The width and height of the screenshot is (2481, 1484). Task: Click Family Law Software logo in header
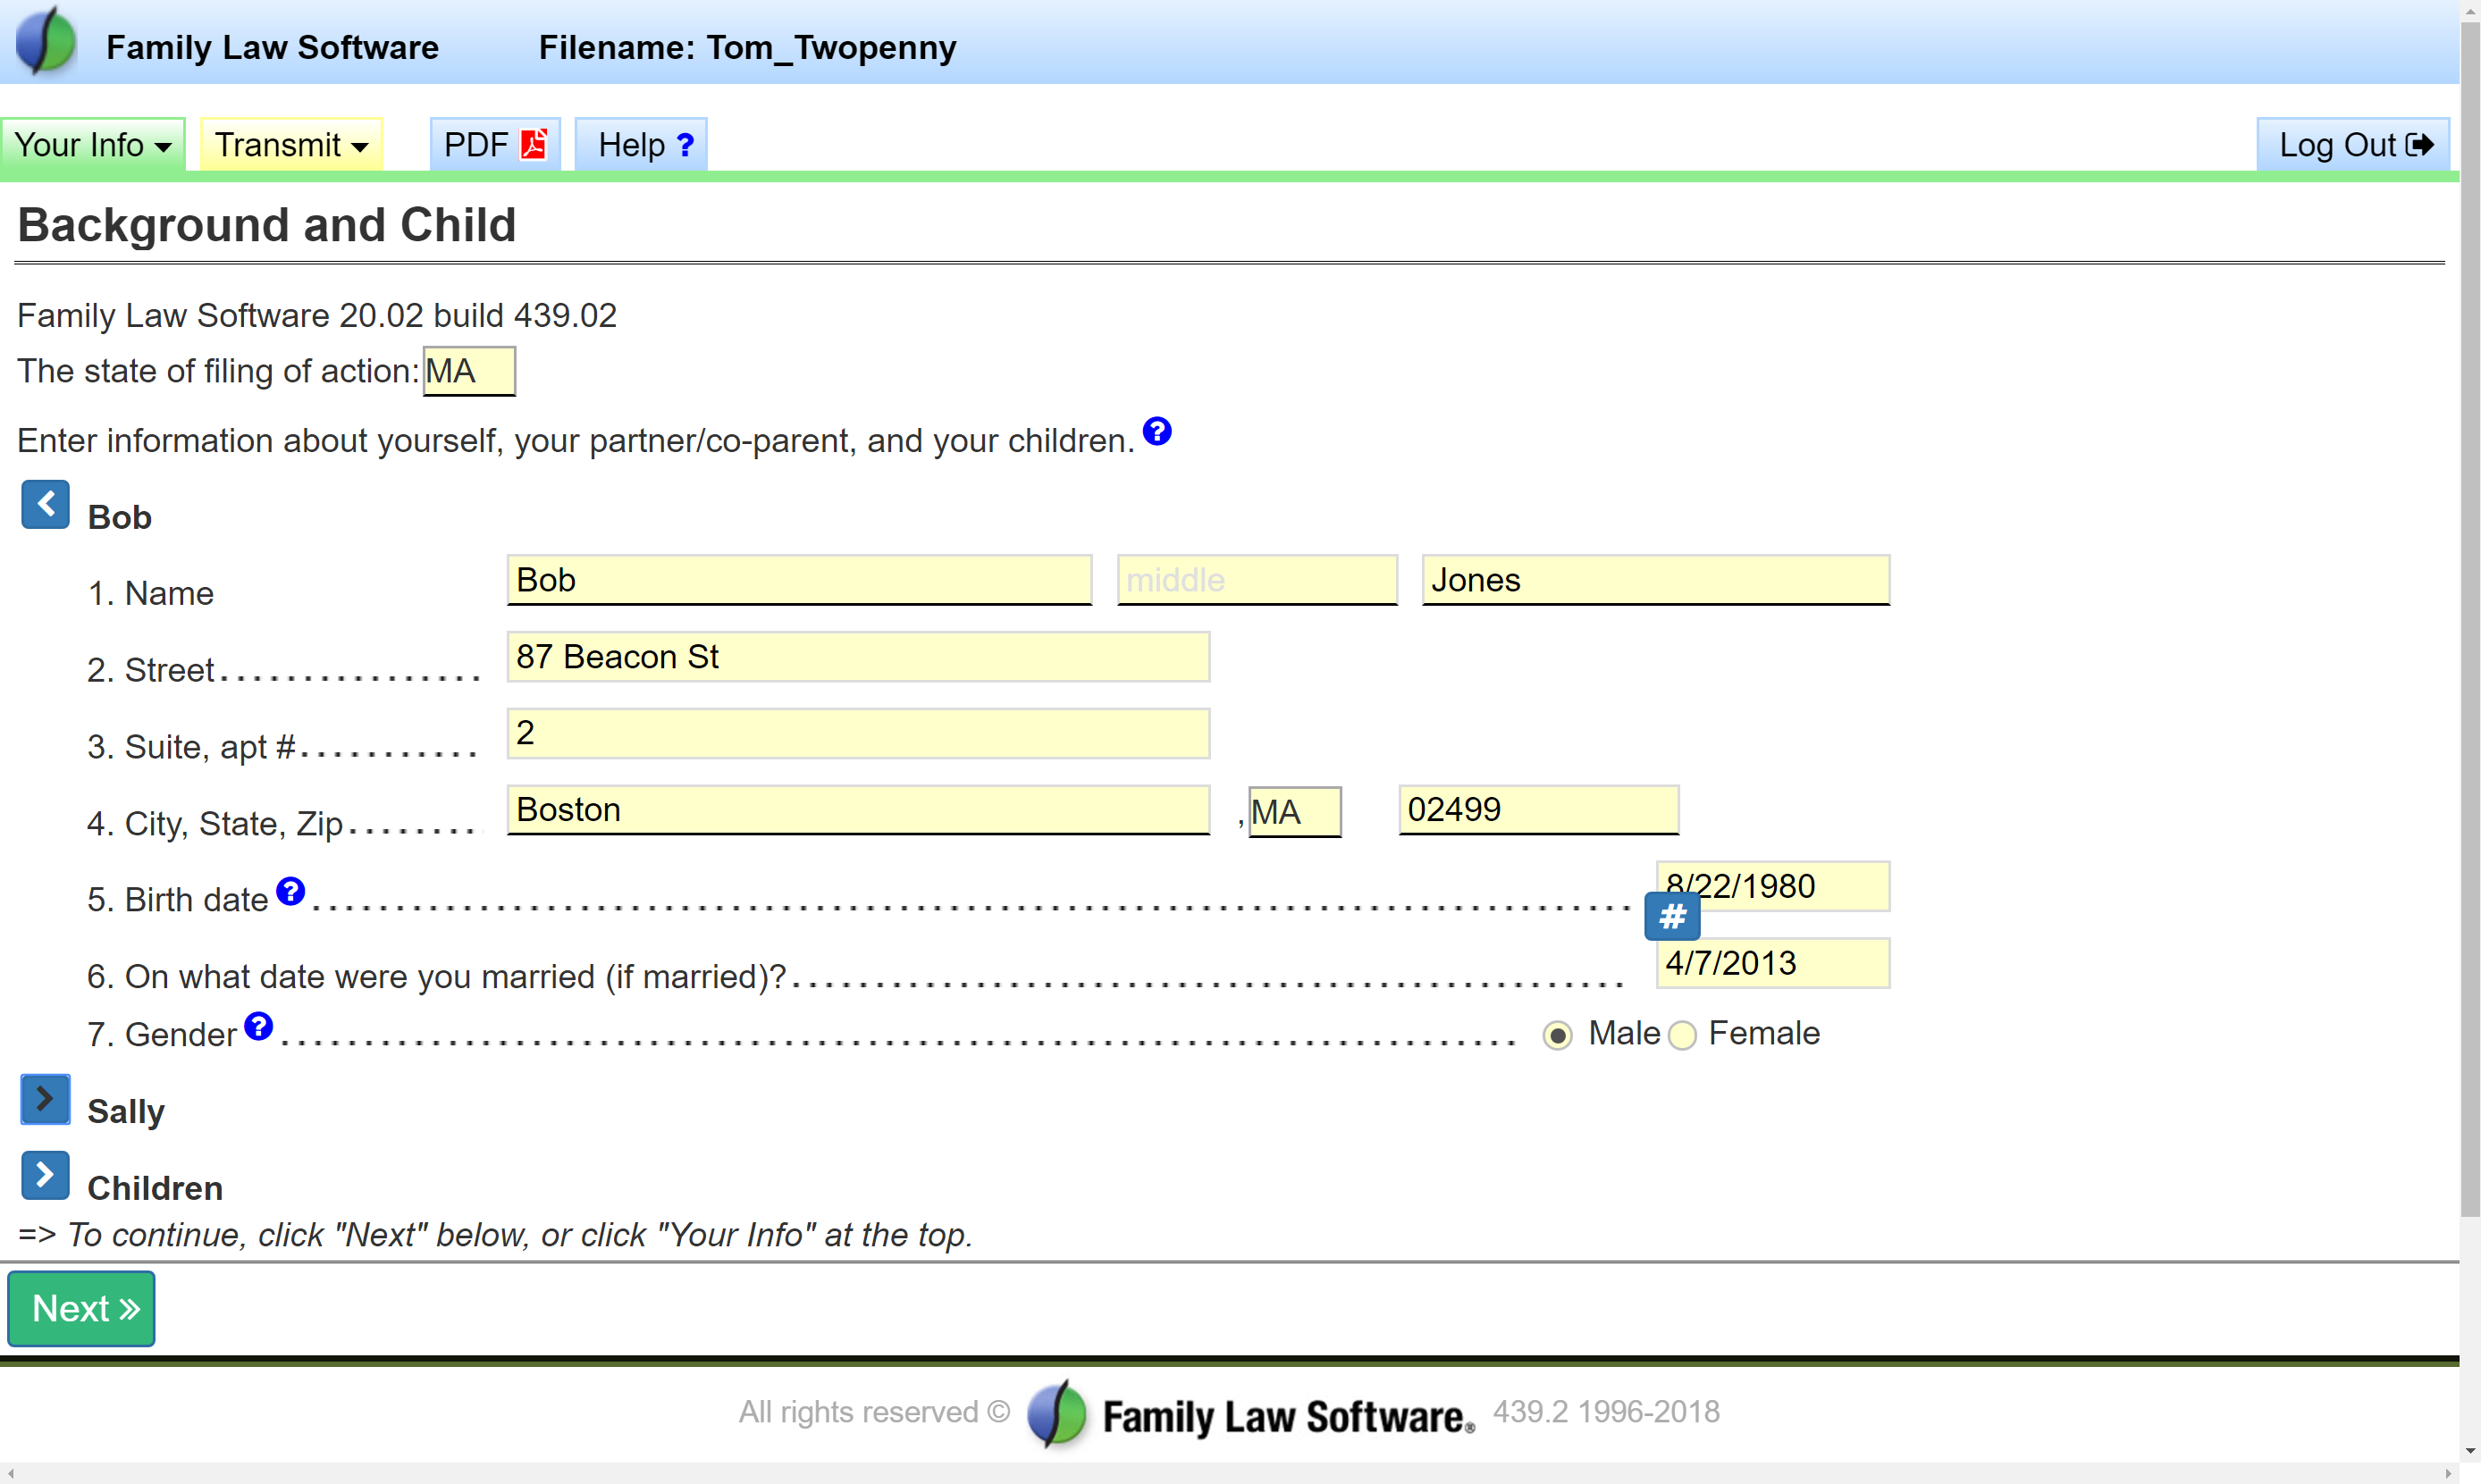click(46, 42)
